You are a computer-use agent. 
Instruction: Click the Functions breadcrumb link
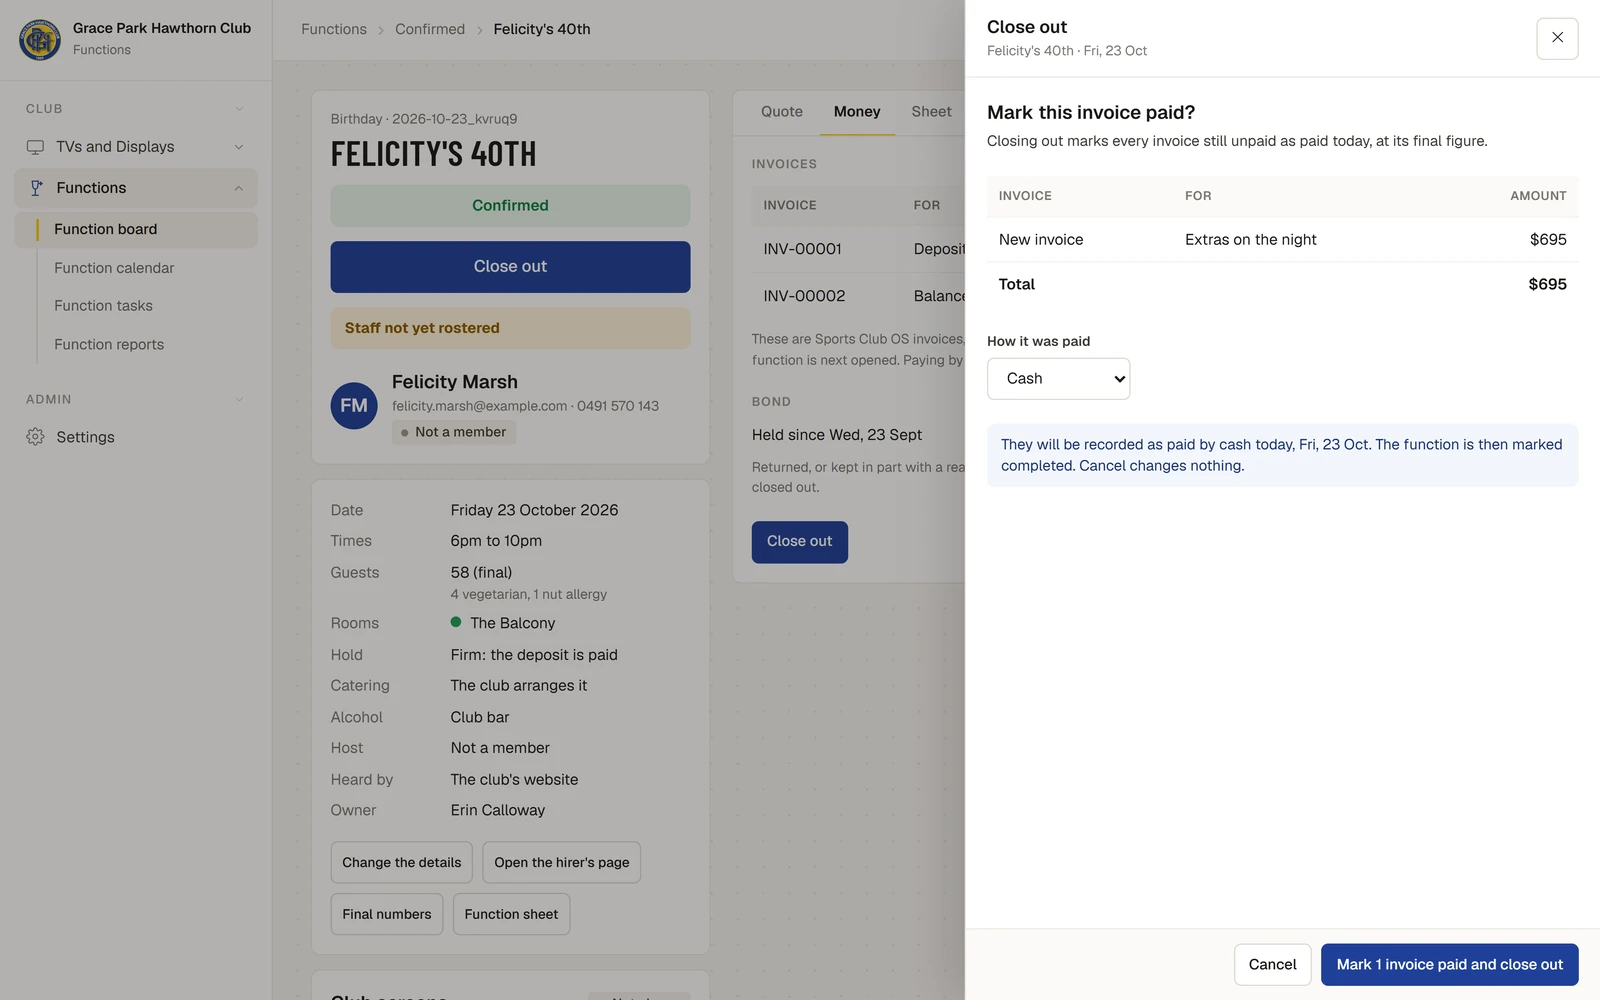coord(334,29)
